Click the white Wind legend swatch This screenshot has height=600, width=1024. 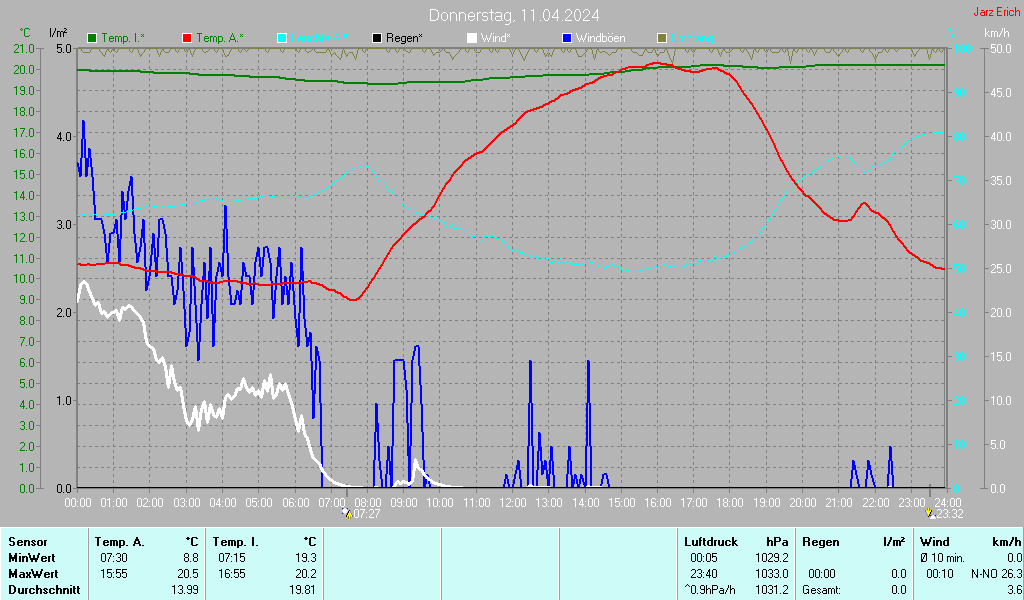472,38
